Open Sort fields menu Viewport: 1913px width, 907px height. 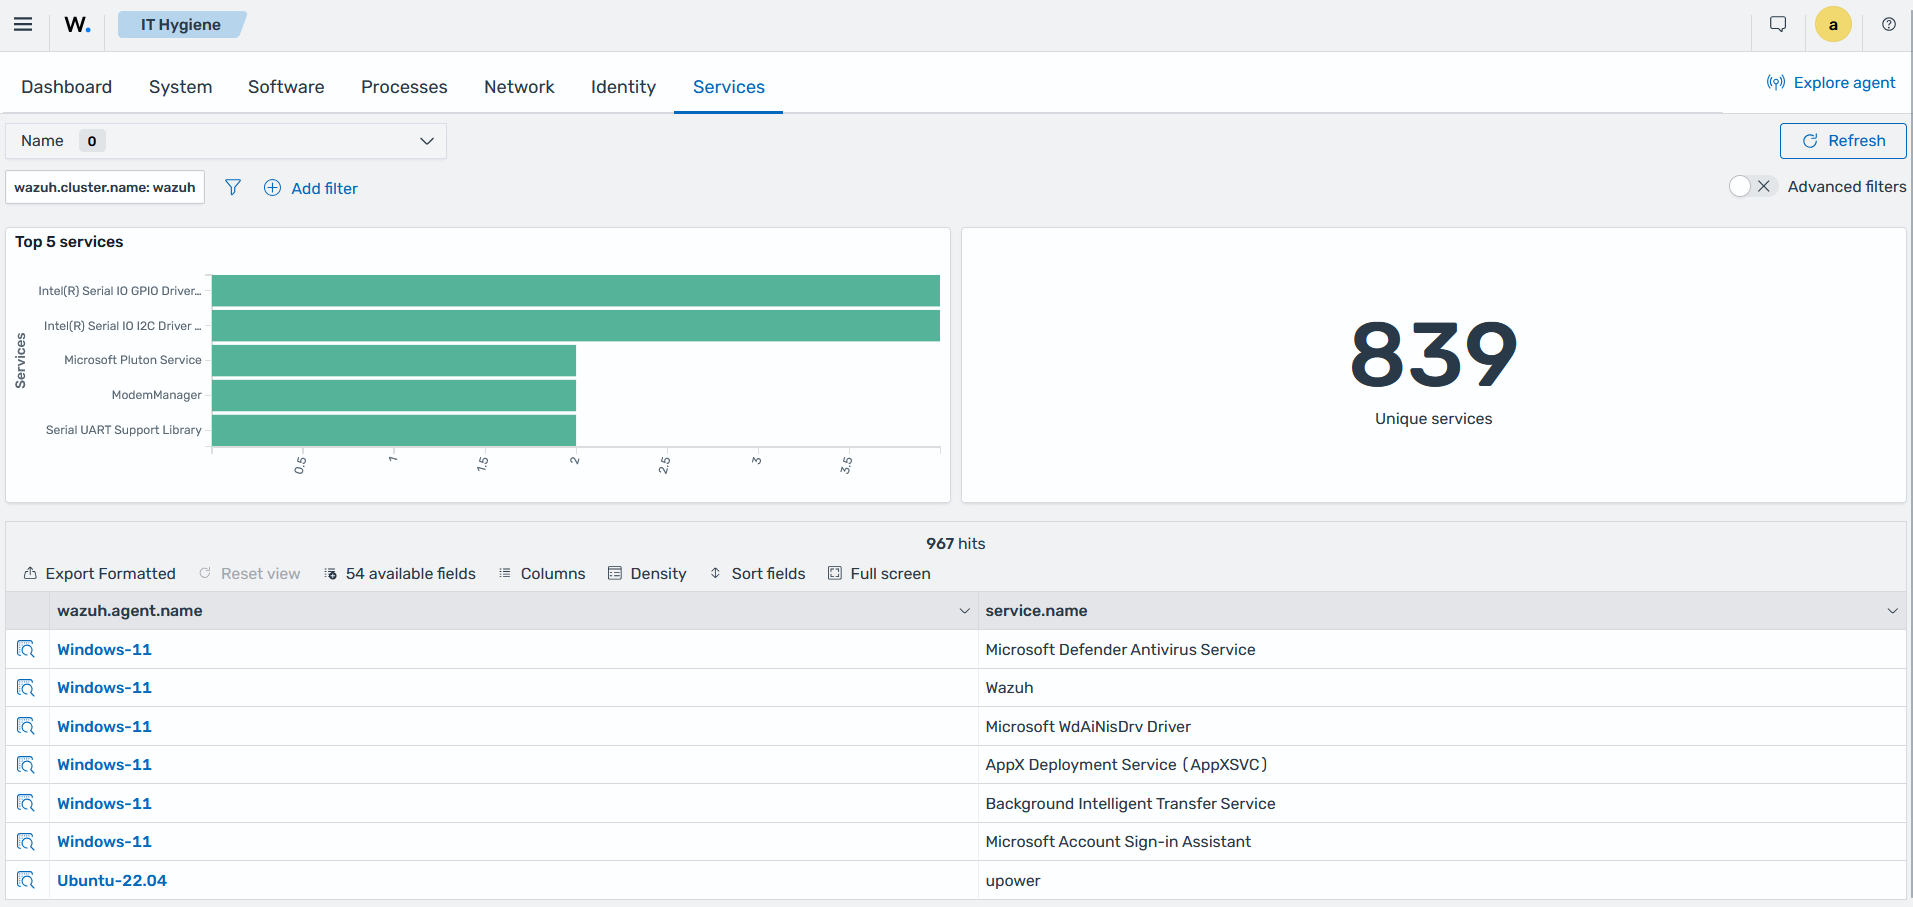758,574
